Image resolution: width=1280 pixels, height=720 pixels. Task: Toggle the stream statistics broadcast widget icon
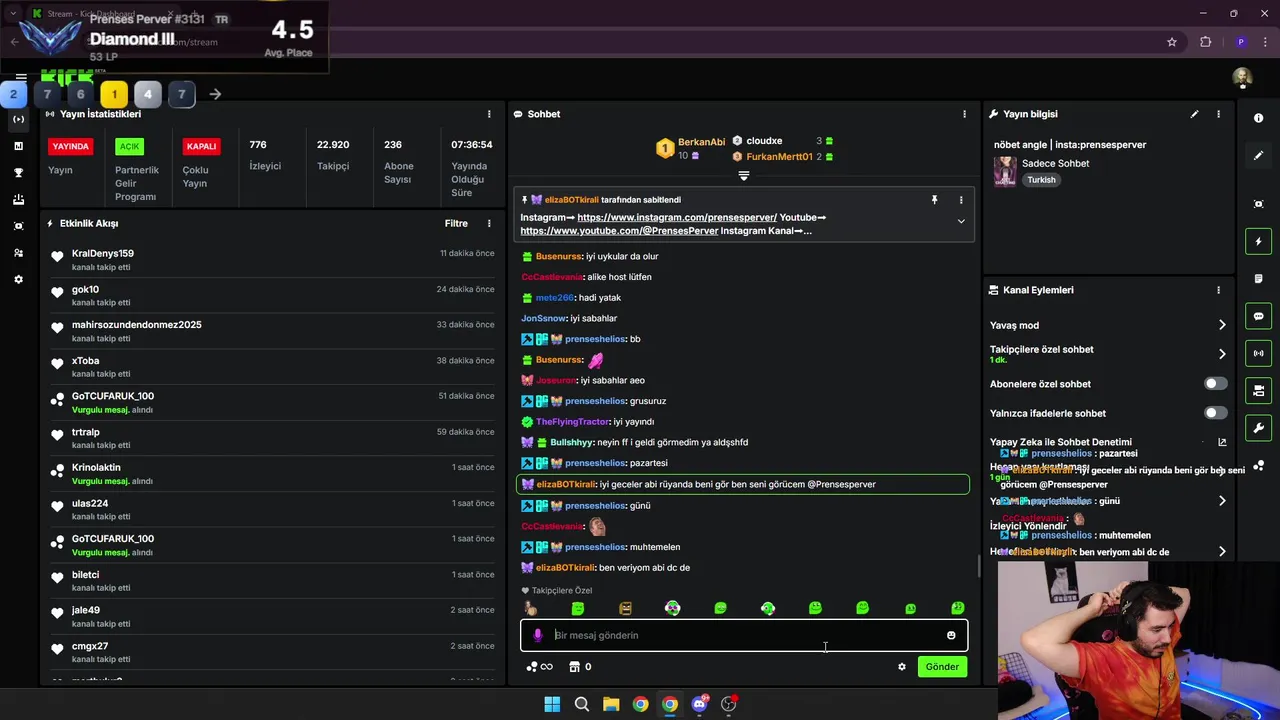click(1258, 353)
